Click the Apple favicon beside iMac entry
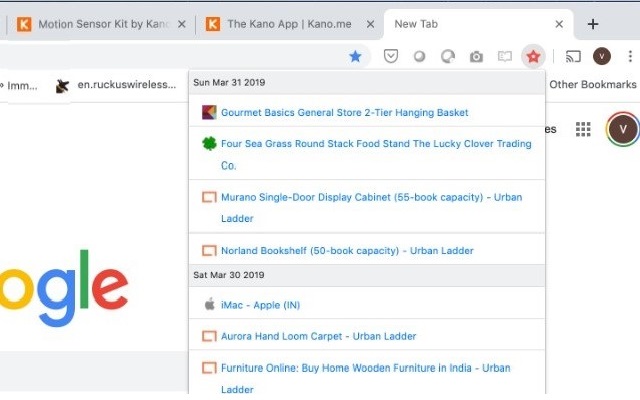640x400 pixels. (x=209, y=304)
